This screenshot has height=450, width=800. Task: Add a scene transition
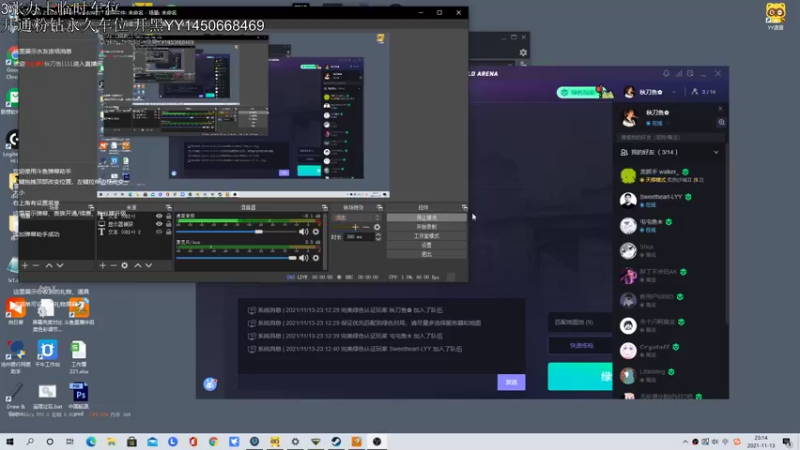(355, 227)
